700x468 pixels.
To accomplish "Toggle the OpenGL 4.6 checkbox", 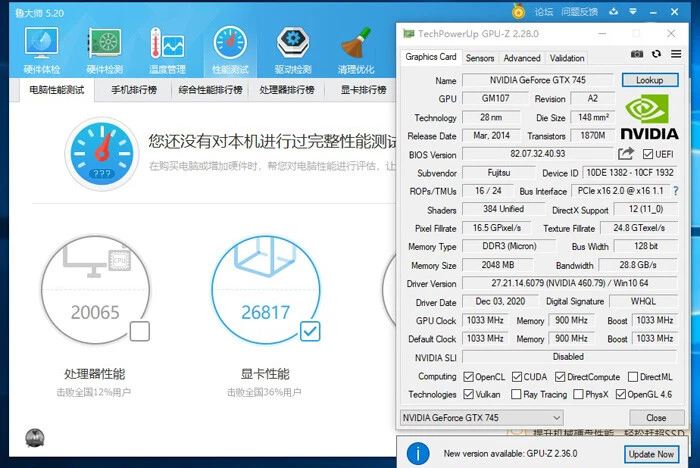I will 621,394.
